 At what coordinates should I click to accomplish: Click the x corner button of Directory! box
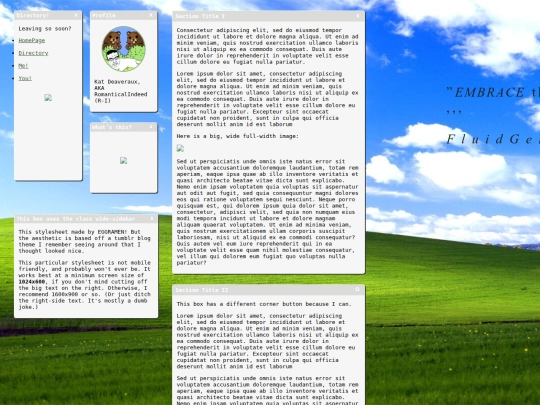tap(76, 15)
